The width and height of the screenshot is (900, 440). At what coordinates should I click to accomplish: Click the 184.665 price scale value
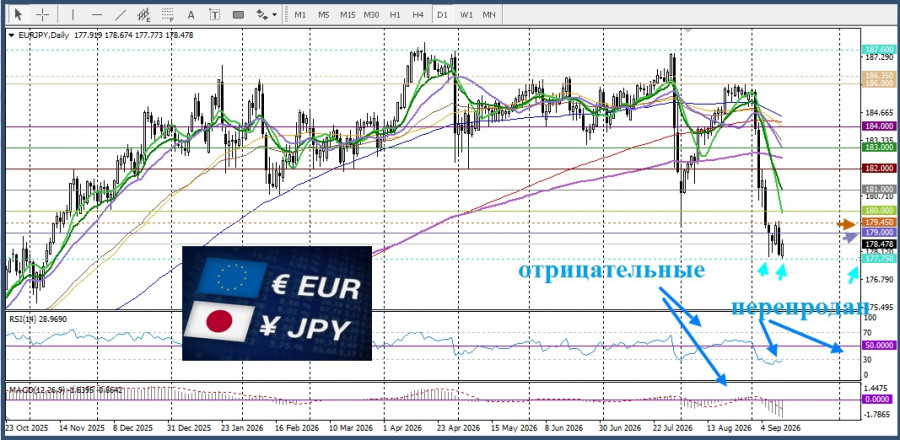click(878, 112)
